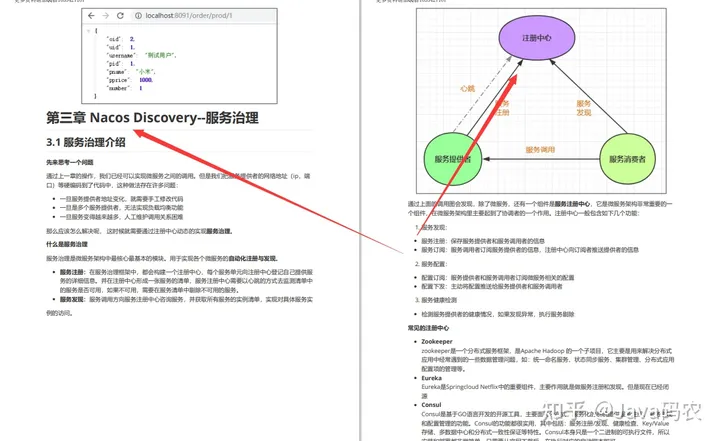720x441 pixels.
Task: Click the Eureka list entry title
Action: 432,378
